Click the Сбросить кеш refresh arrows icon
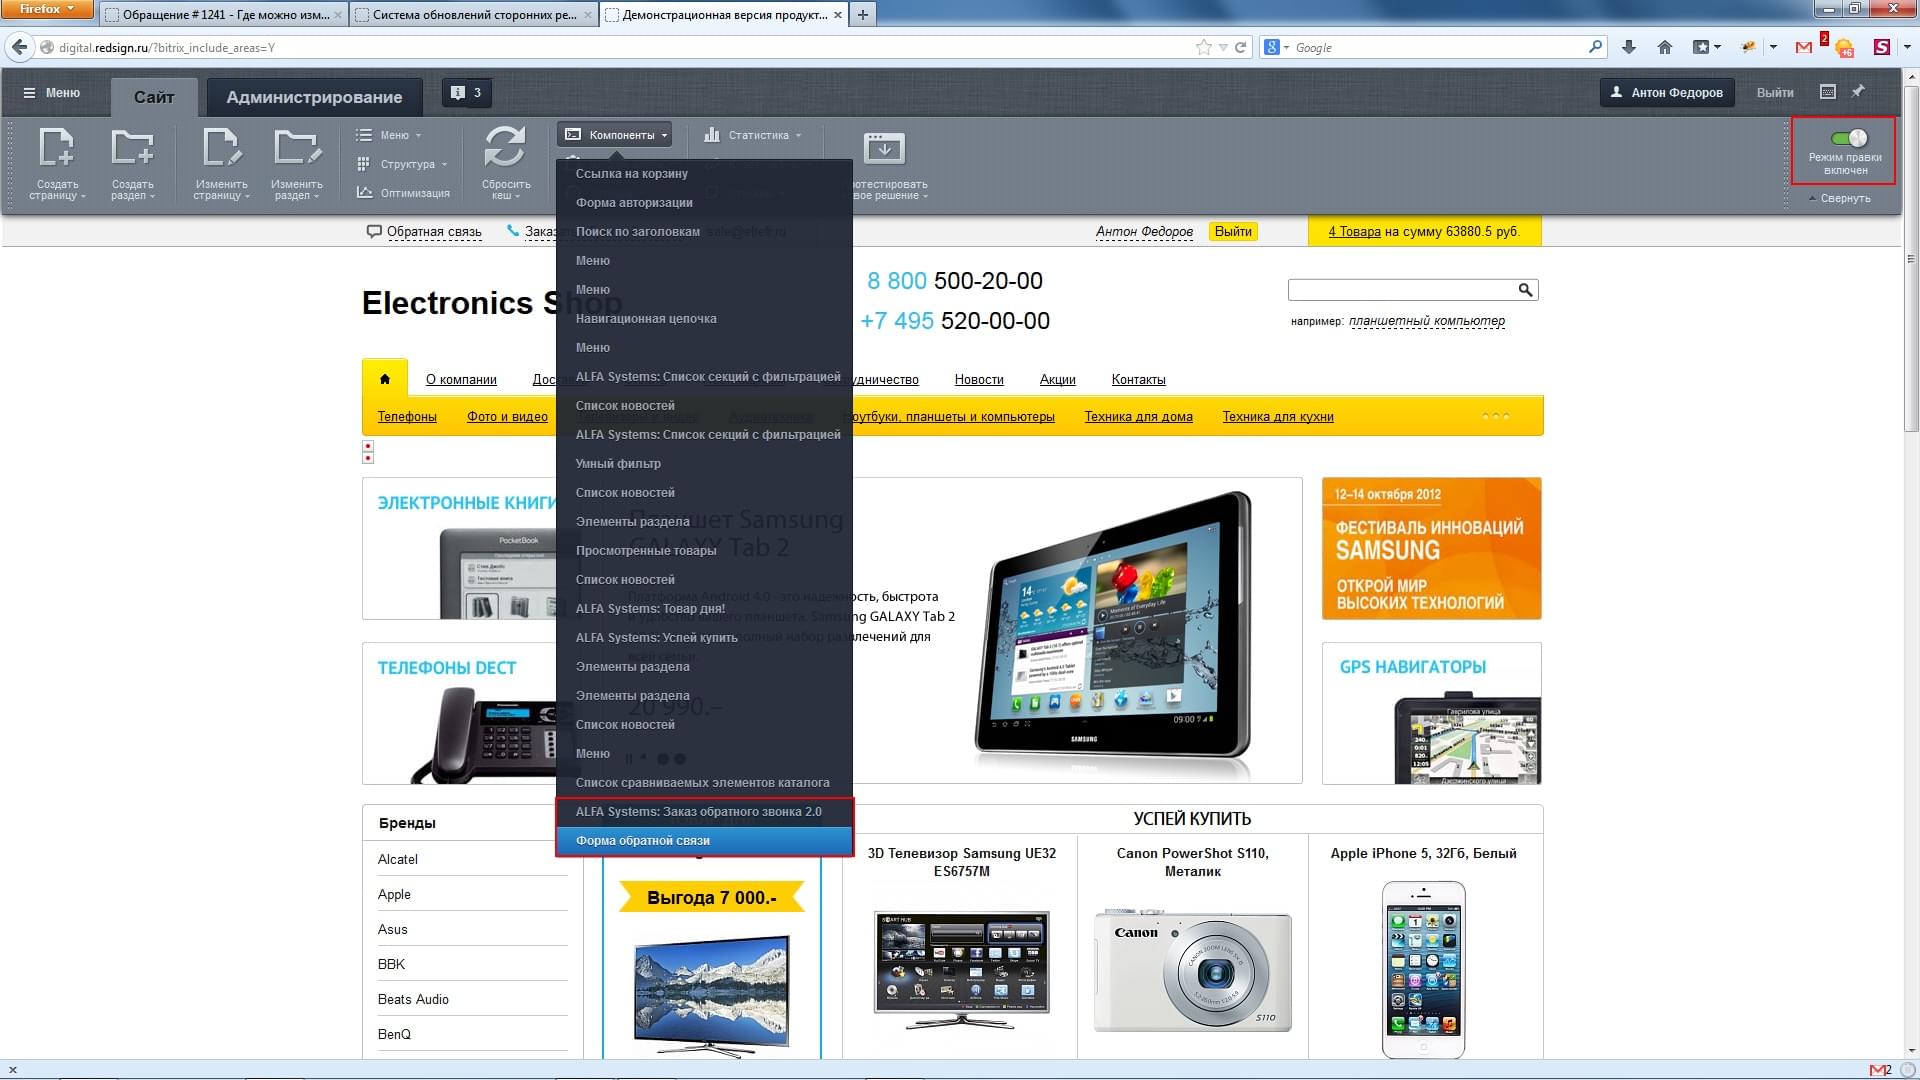Screen dimensions: 1920x1080 (505, 147)
